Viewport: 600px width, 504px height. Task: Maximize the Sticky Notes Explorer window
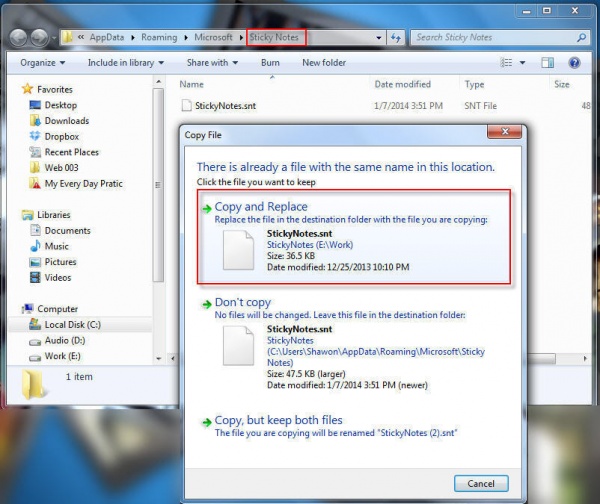[x=547, y=11]
